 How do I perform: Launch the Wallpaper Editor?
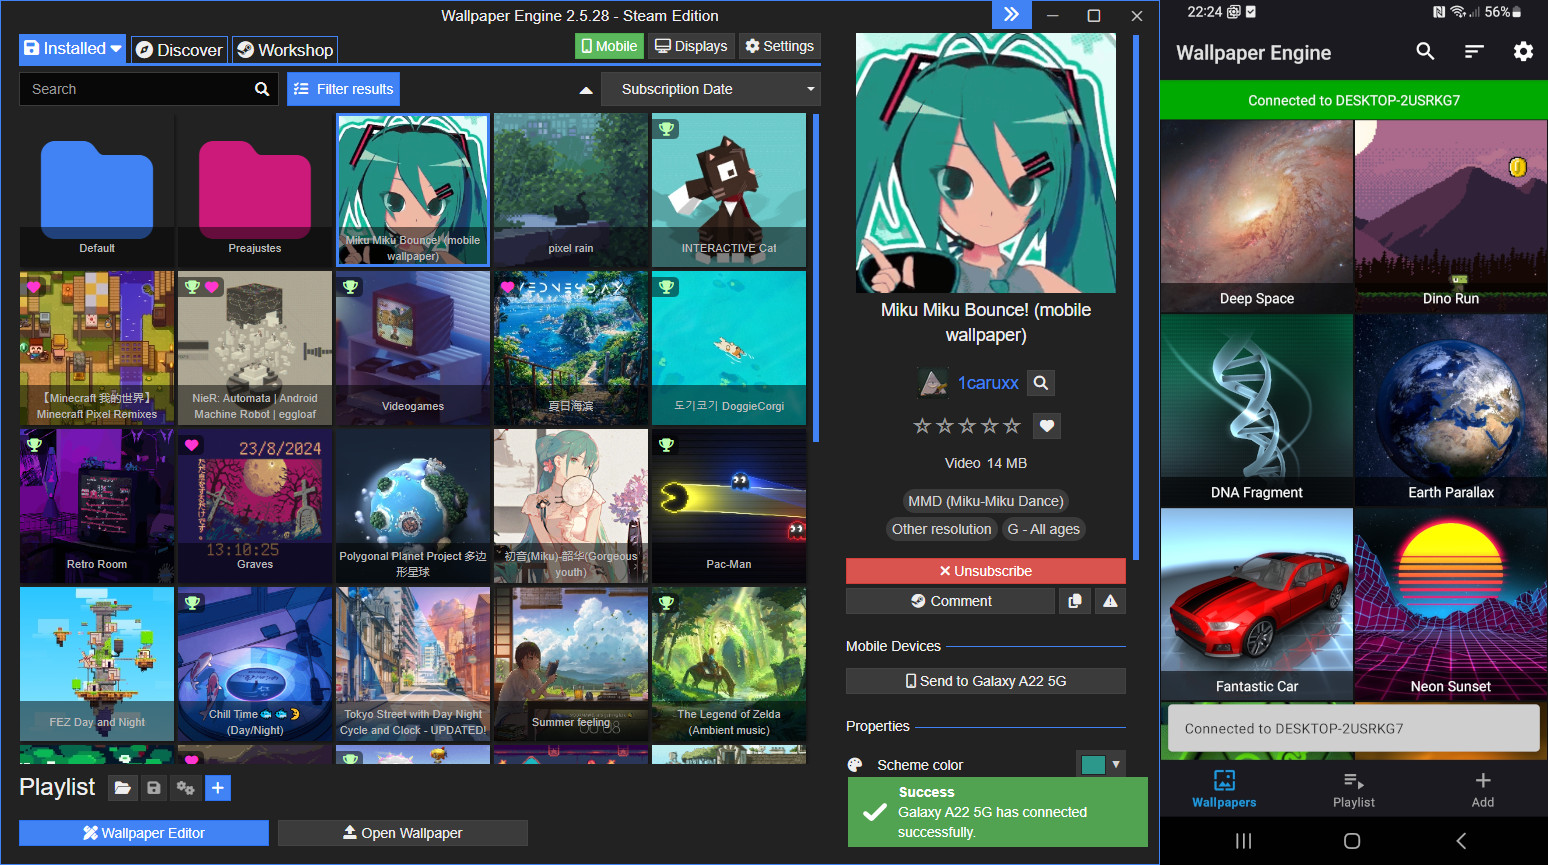pos(144,833)
